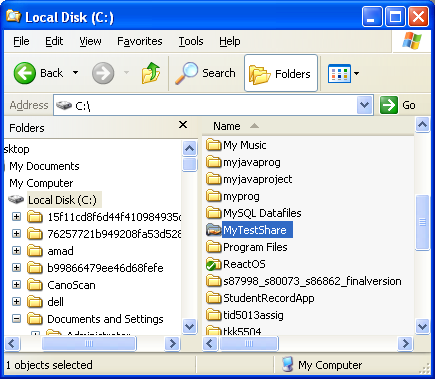Open the Favorites menu
The image size is (435, 379).
pyautogui.click(x=140, y=41)
